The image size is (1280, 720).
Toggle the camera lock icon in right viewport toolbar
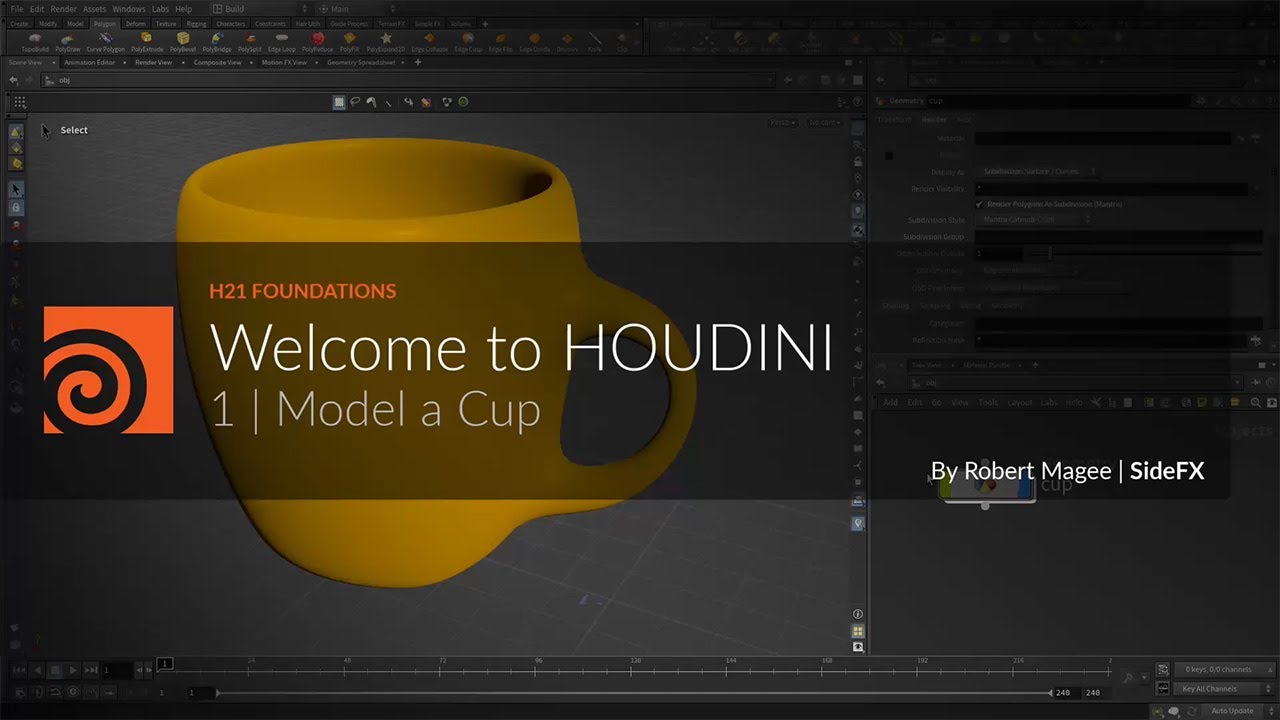pos(858,161)
